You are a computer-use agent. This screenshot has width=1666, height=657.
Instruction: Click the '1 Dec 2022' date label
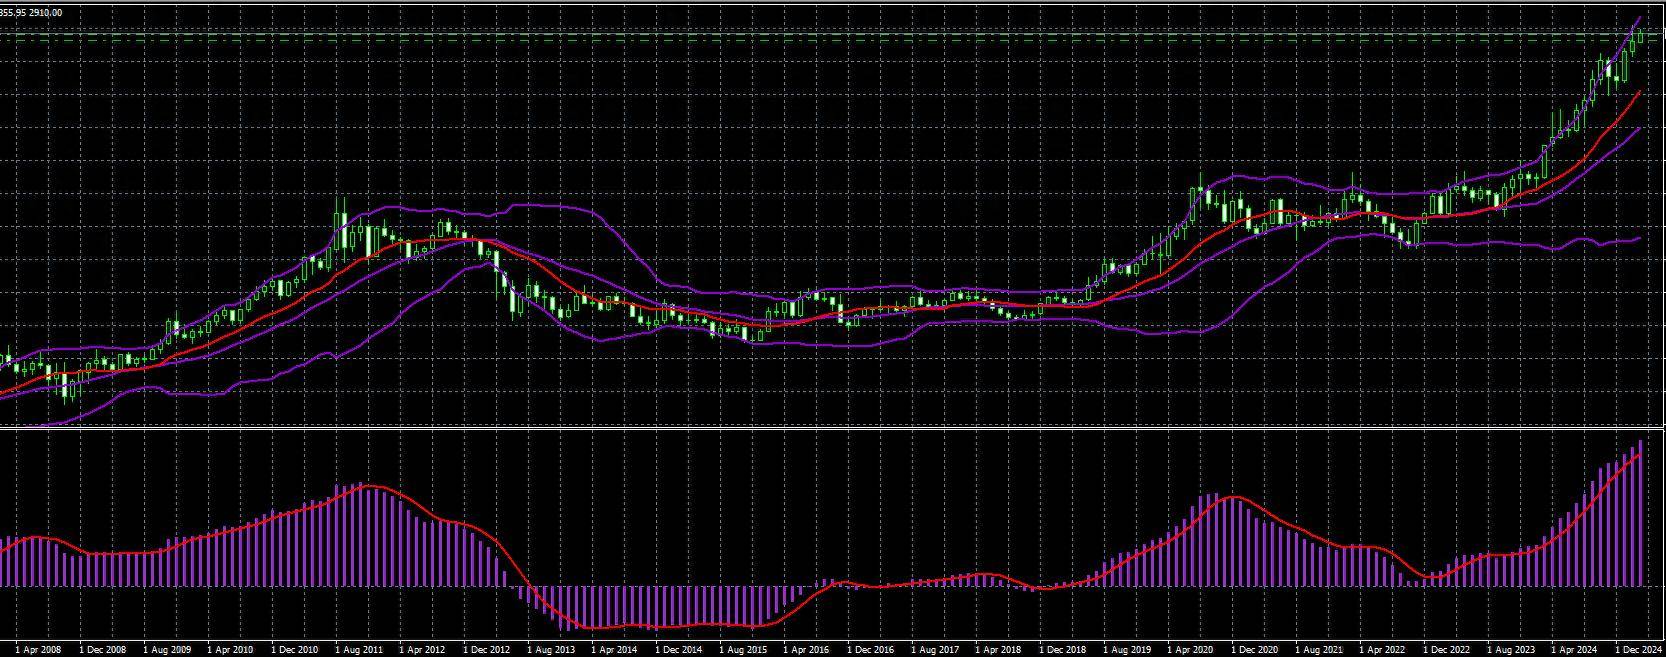click(1446, 650)
